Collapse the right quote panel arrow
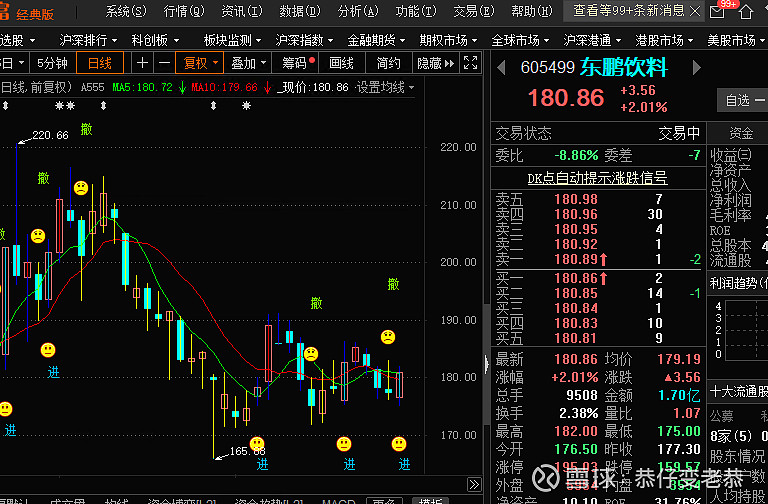The image size is (768, 504). [486, 363]
